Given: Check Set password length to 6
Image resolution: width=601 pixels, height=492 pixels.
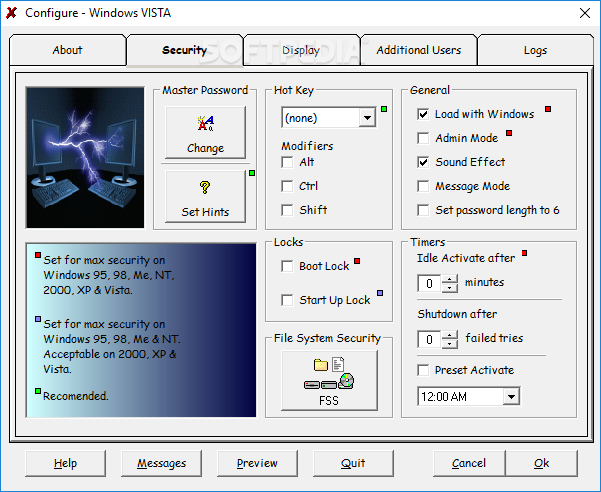Looking at the screenshot, I should [x=423, y=210].
